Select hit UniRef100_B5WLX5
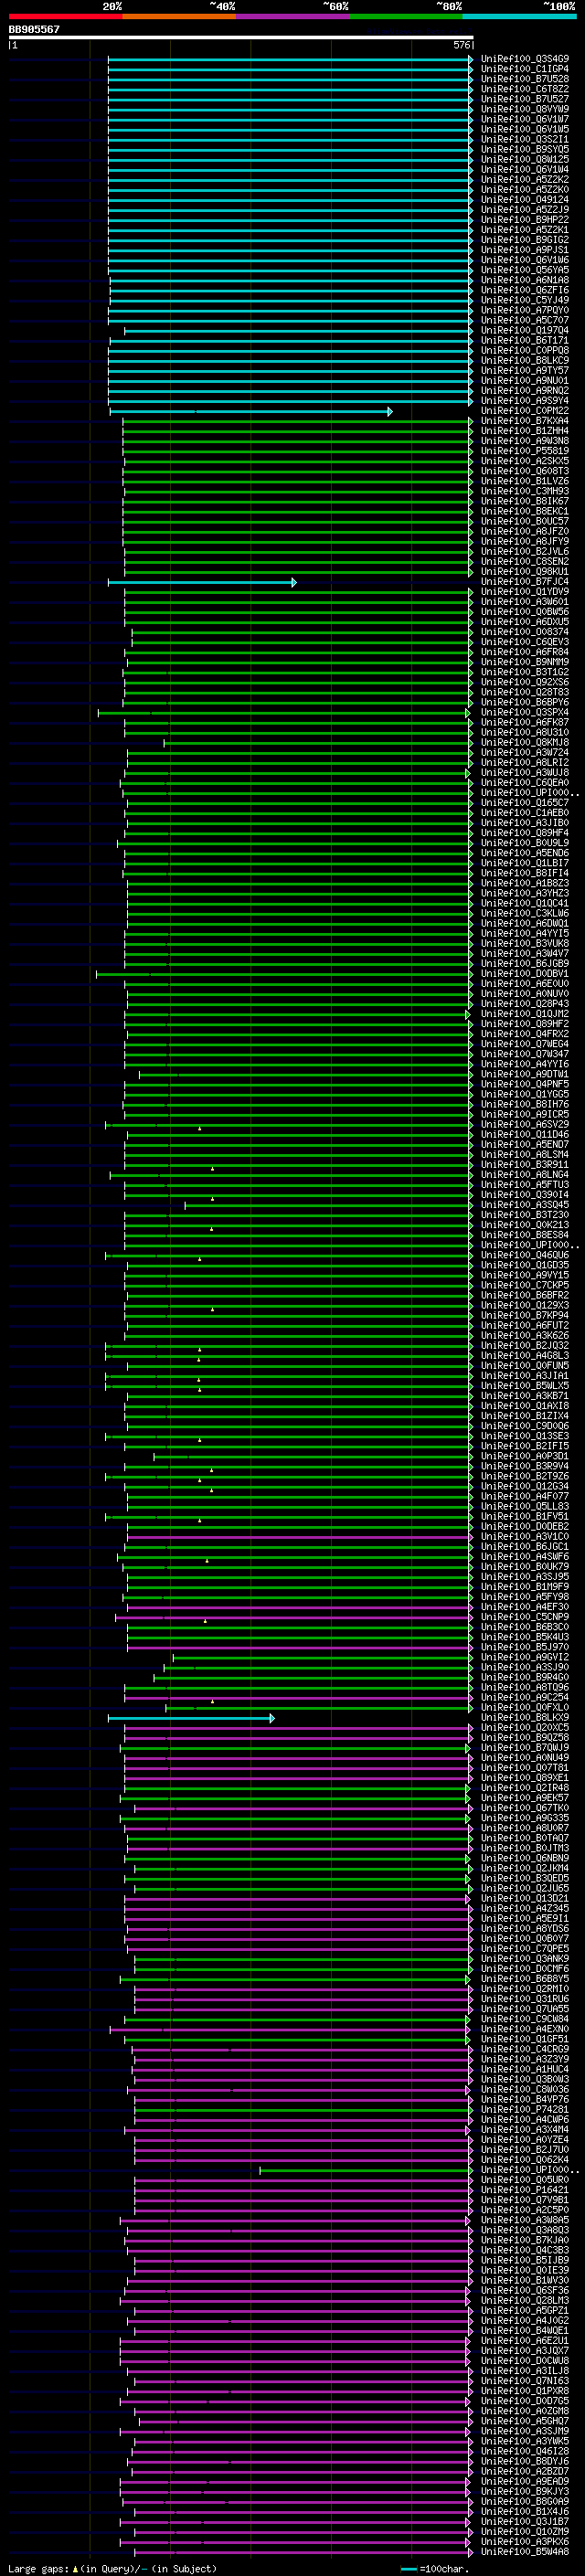Viewport: 585px width, 2576px height. pos(525,1386)
